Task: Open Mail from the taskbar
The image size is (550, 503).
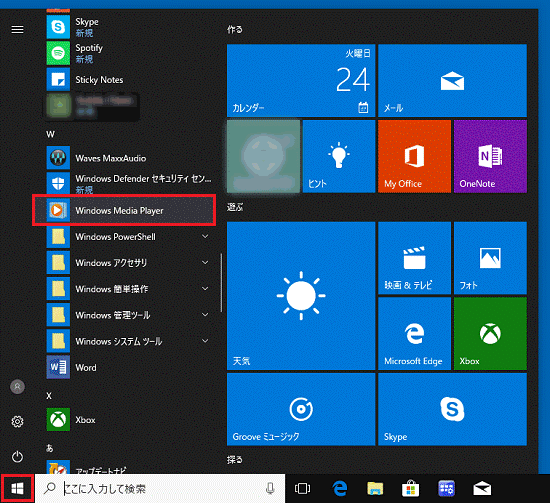Action: click(x=482, y=488)
